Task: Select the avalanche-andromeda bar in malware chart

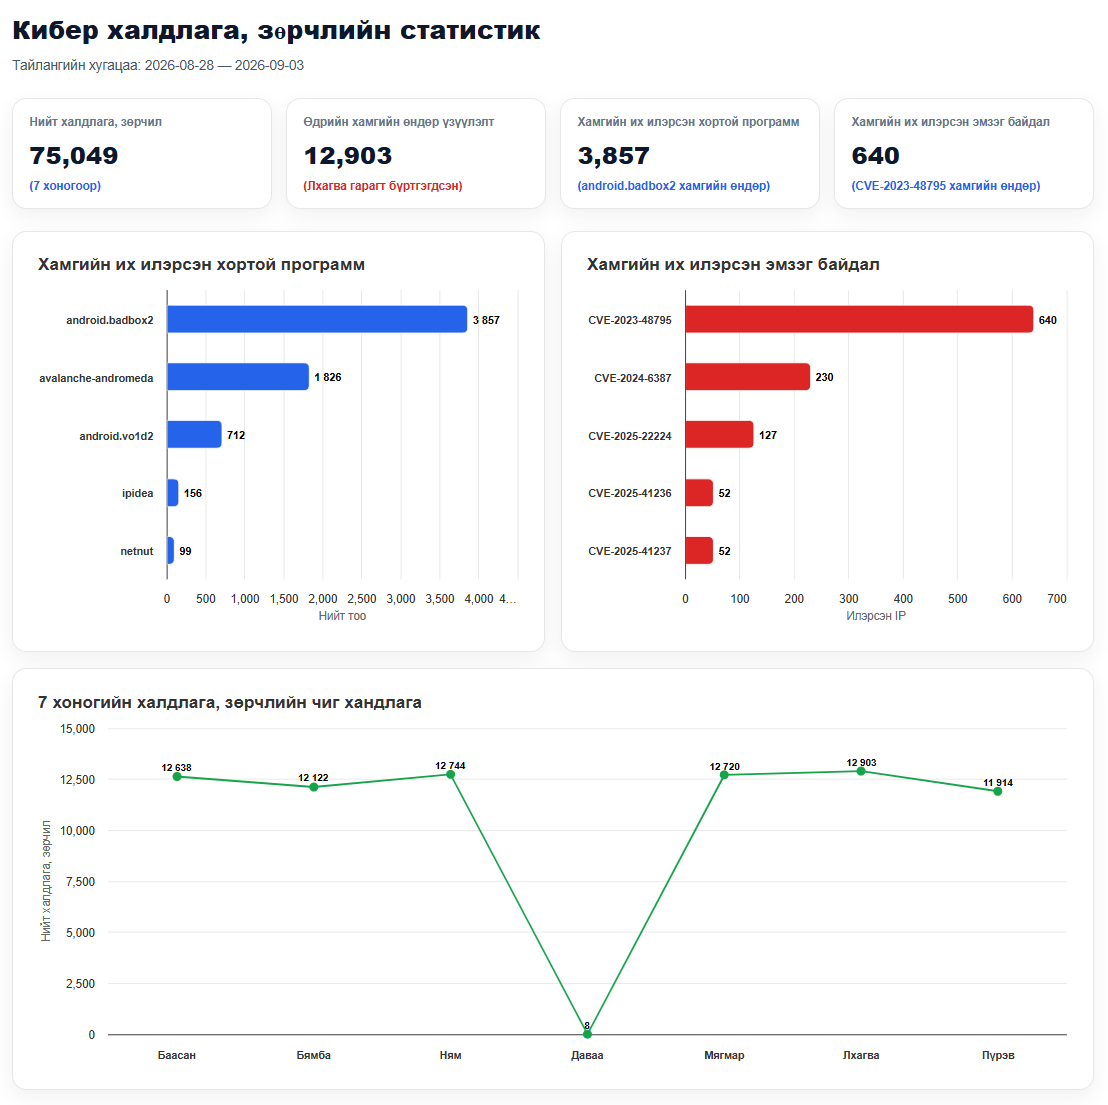Action: point(238,377)
